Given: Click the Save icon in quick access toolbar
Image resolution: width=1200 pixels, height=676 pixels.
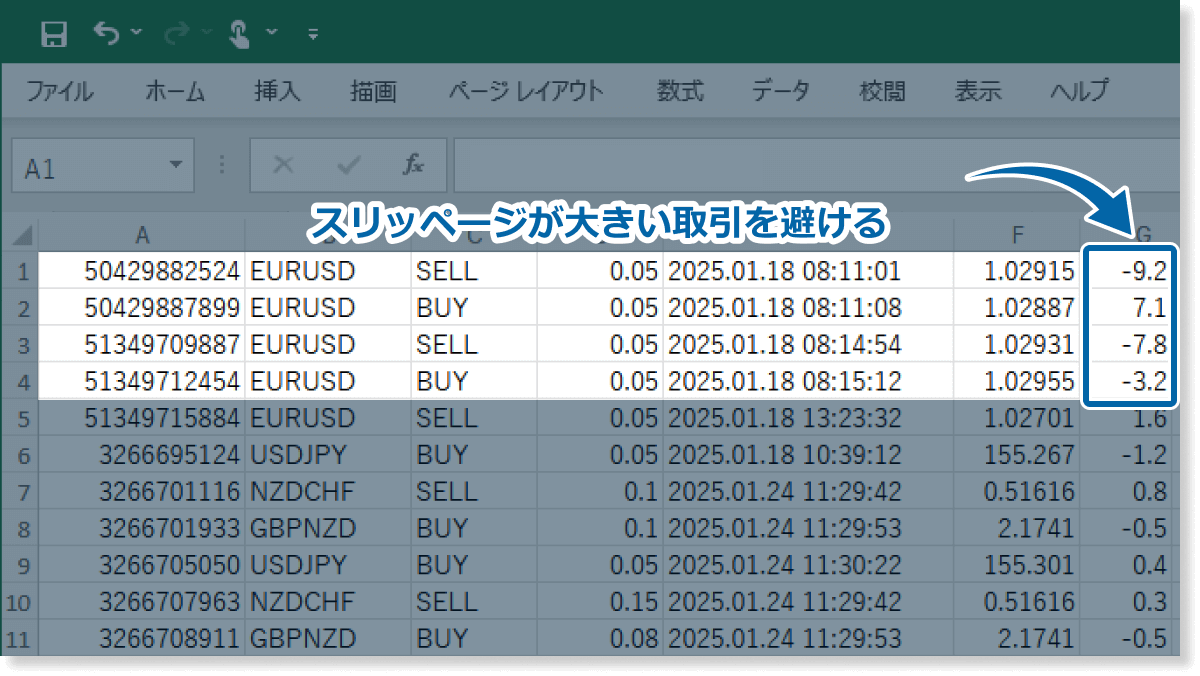Looking at the screenshot, I should [x=54, y=35].
